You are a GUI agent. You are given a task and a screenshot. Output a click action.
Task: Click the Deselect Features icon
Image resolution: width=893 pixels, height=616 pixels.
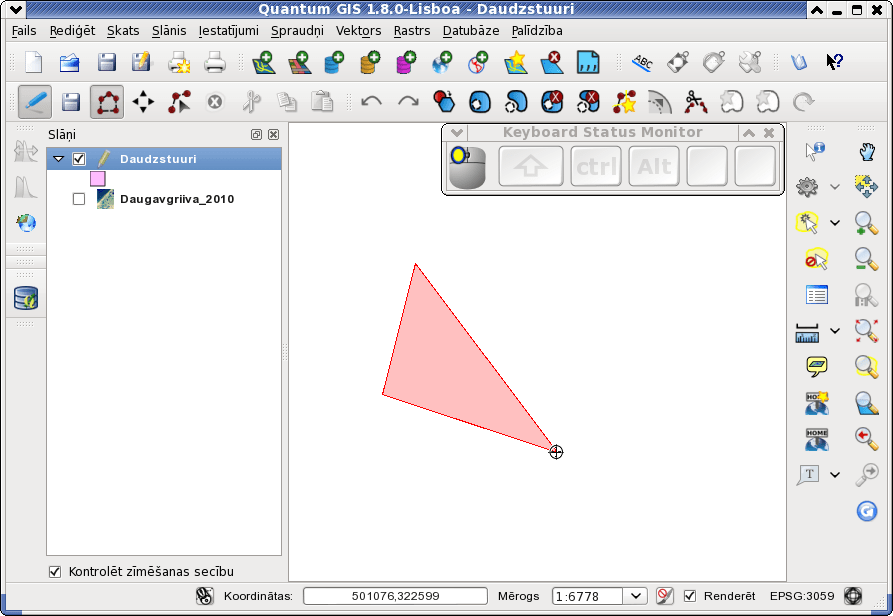pyautogui.click(x=817, y=259)
